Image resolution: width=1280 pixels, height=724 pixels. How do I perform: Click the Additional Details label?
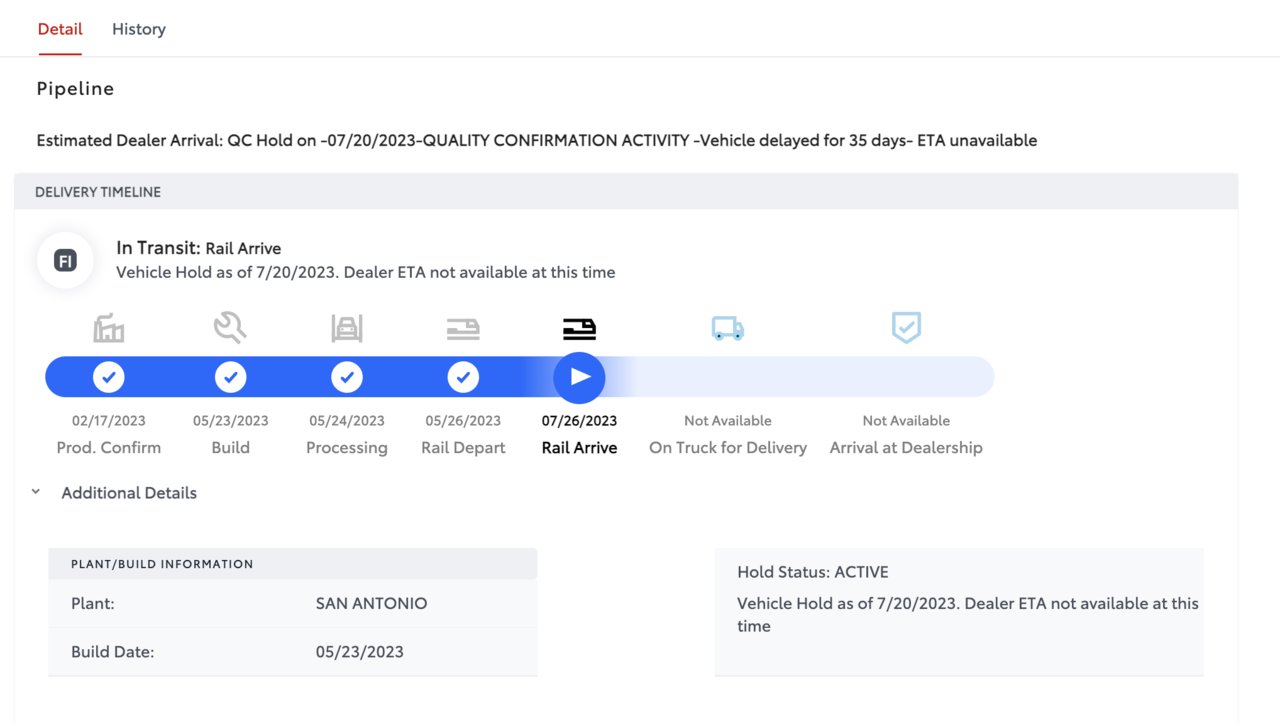pyautogui.click(x=129, y=493)
